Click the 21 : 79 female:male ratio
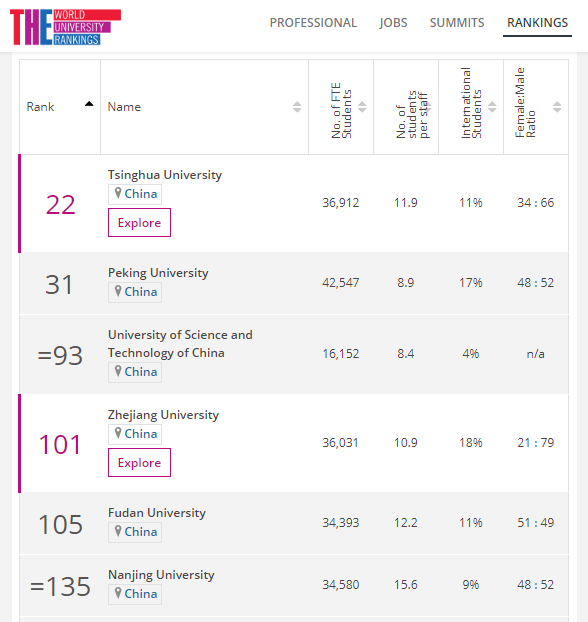588x622 pixels. pyautogui.click(x=536, y=442)
